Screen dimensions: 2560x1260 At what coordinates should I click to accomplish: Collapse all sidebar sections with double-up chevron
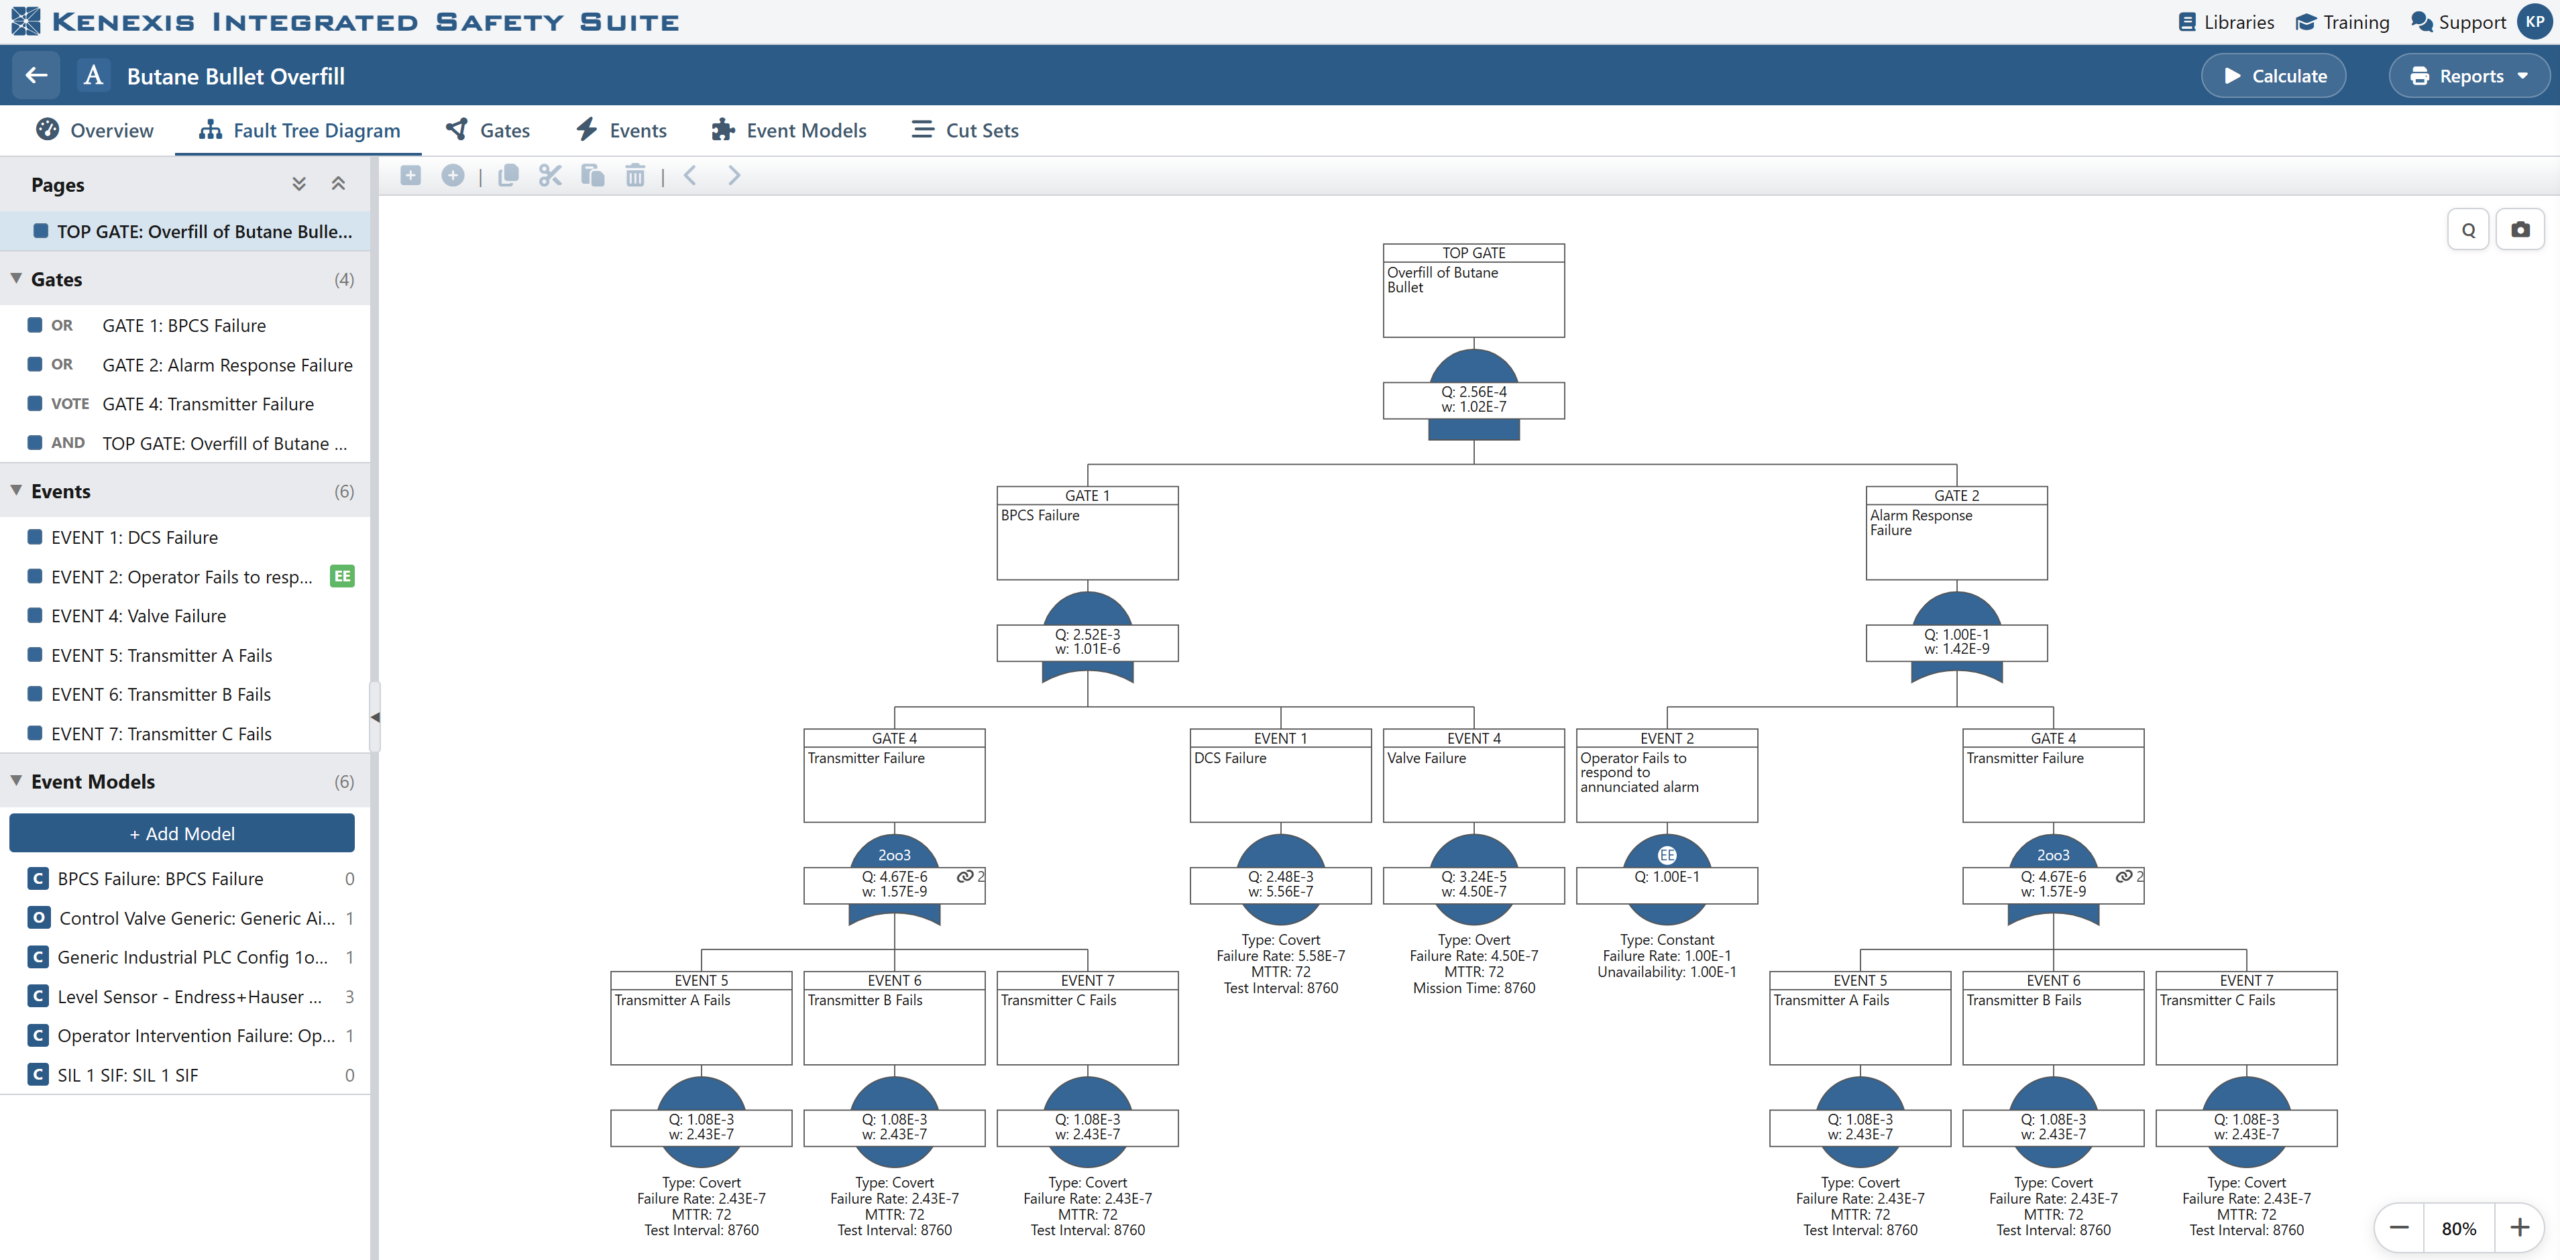(338, 184)
